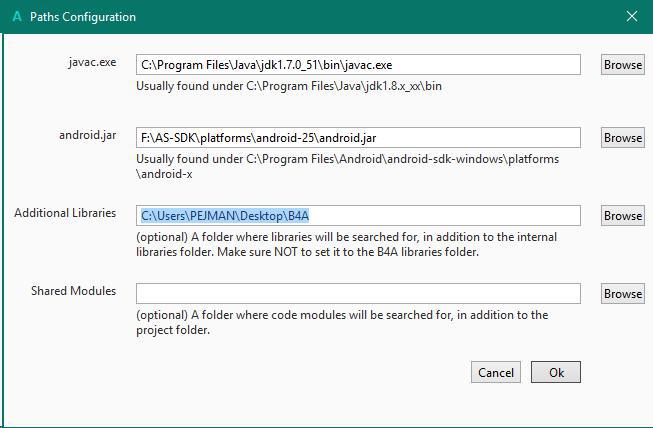The width and height of the screenshot is (653, 428).
Task: Close the Paths Configuration dialog
Action: [x=631, y=17]
